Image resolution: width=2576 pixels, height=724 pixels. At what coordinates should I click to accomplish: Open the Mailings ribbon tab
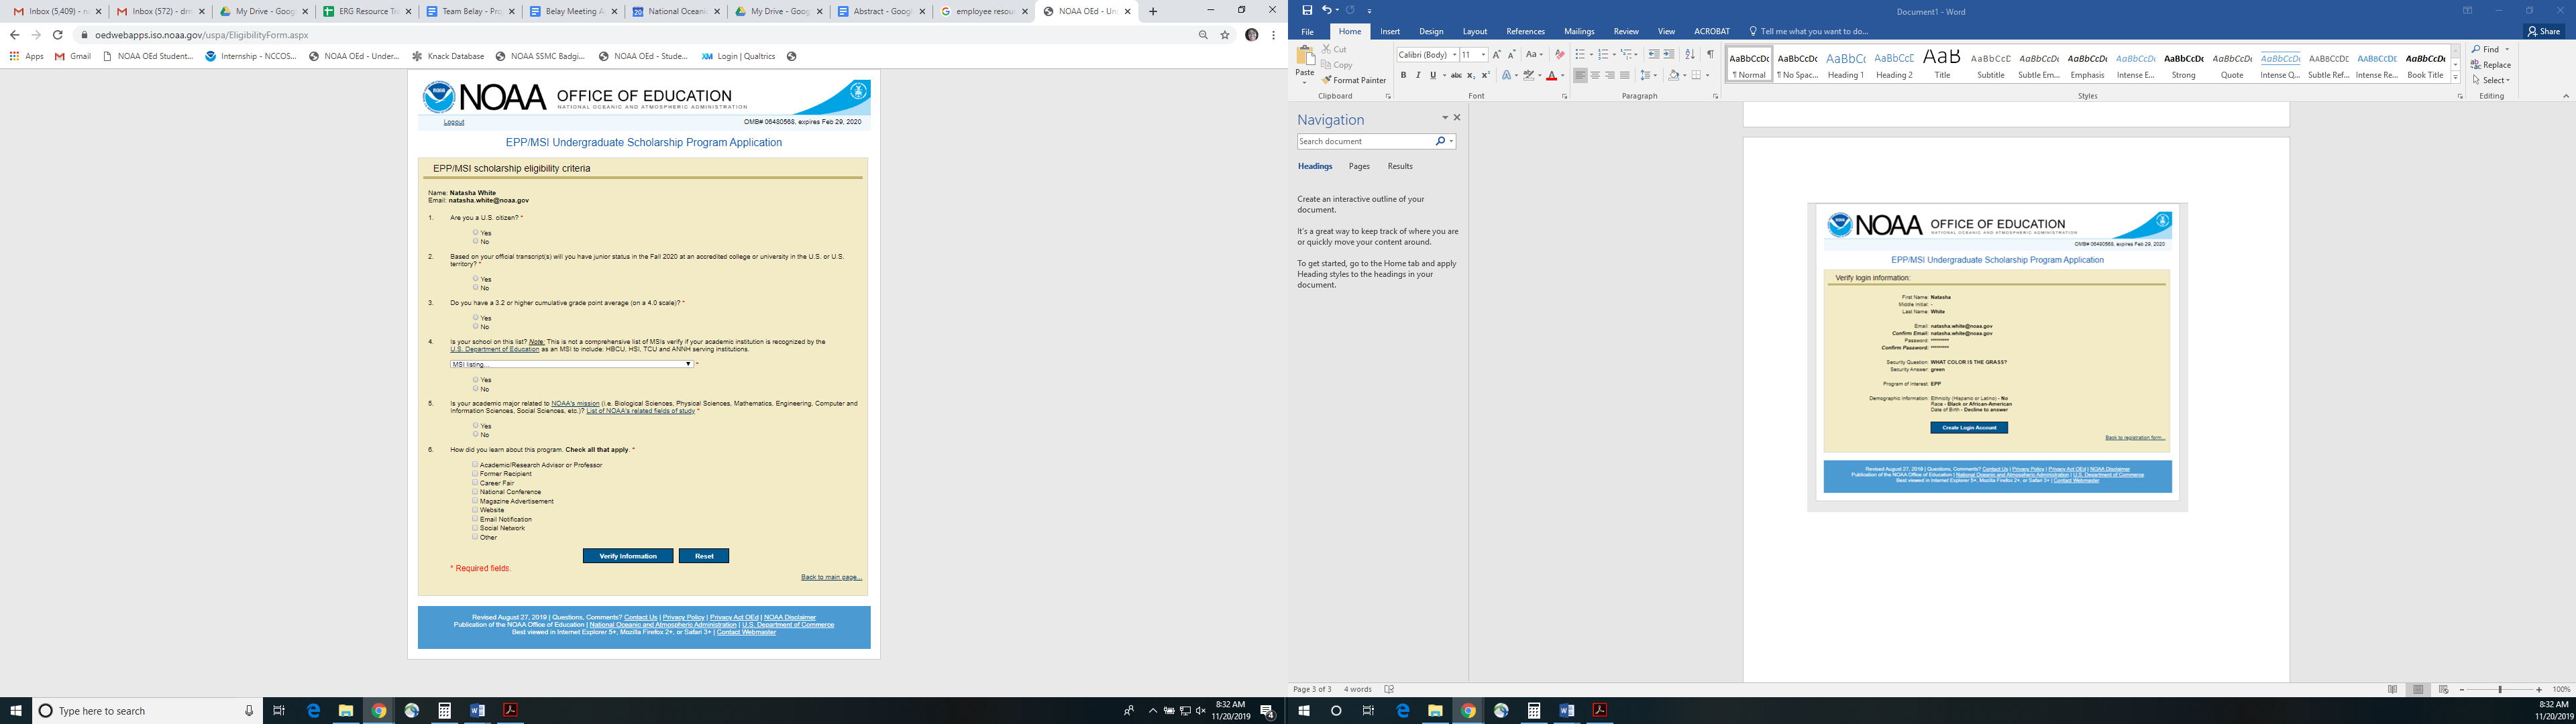[1579, 31]
